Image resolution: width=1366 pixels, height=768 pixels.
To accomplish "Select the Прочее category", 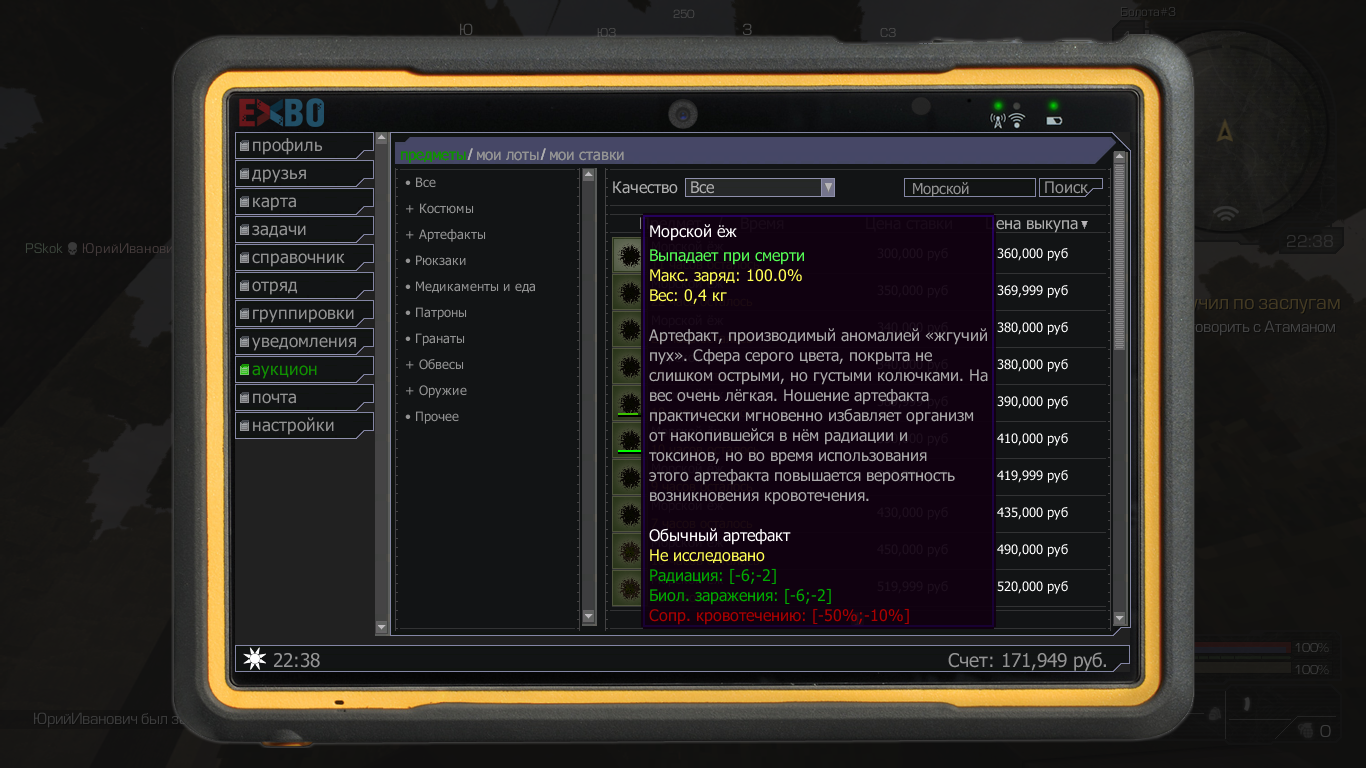I will coord(432,417).
